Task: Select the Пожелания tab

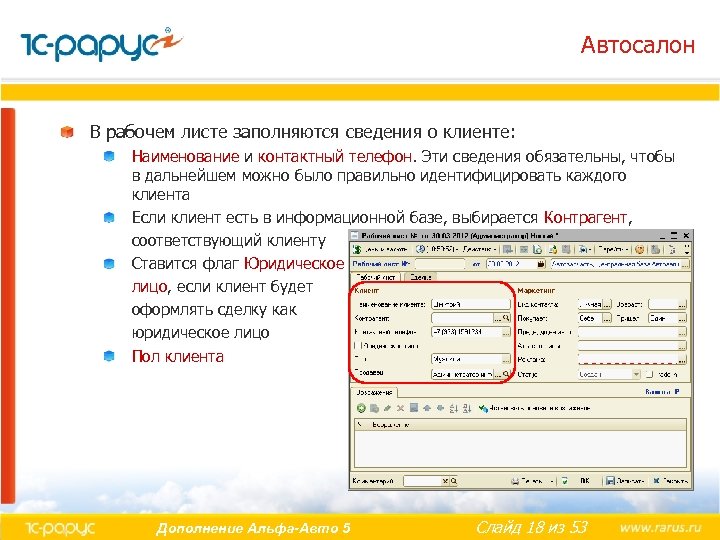Action: coord(374,392)
